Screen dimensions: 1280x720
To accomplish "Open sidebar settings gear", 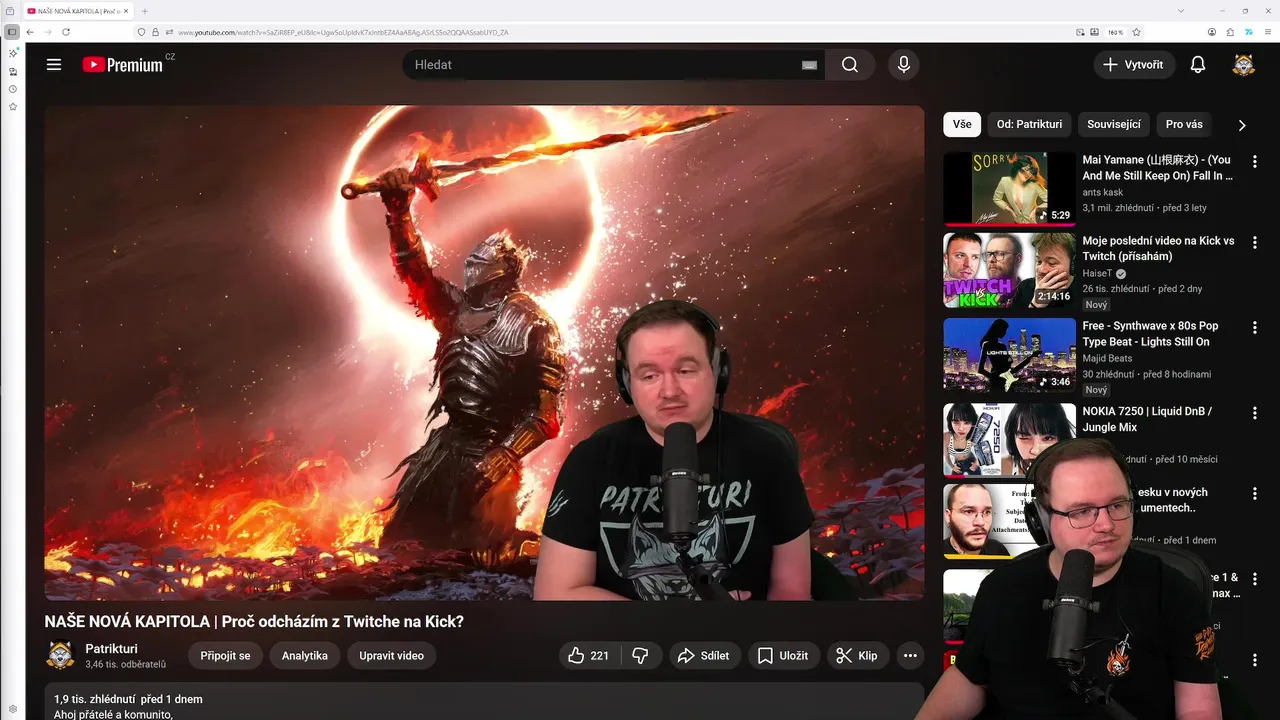I will [13, 709].
